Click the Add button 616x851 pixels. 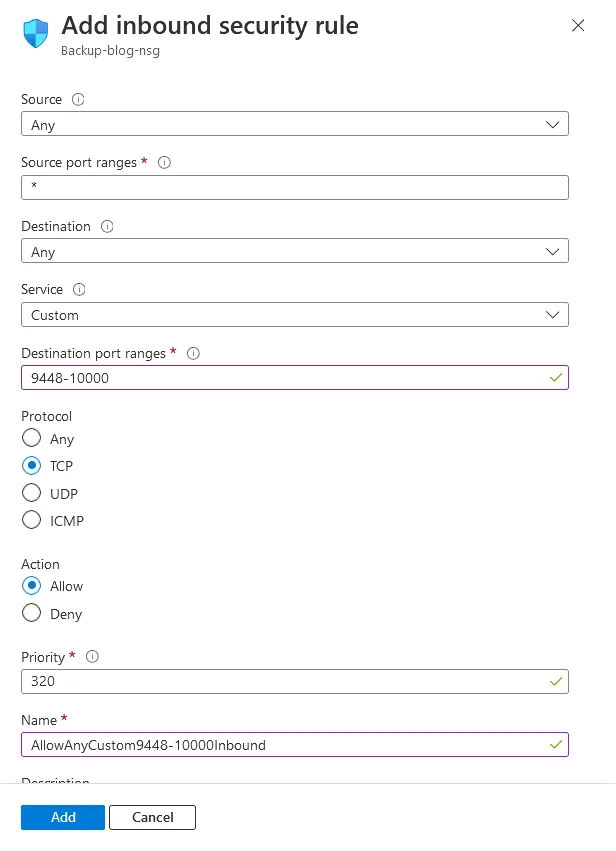[x=62, y=817]
